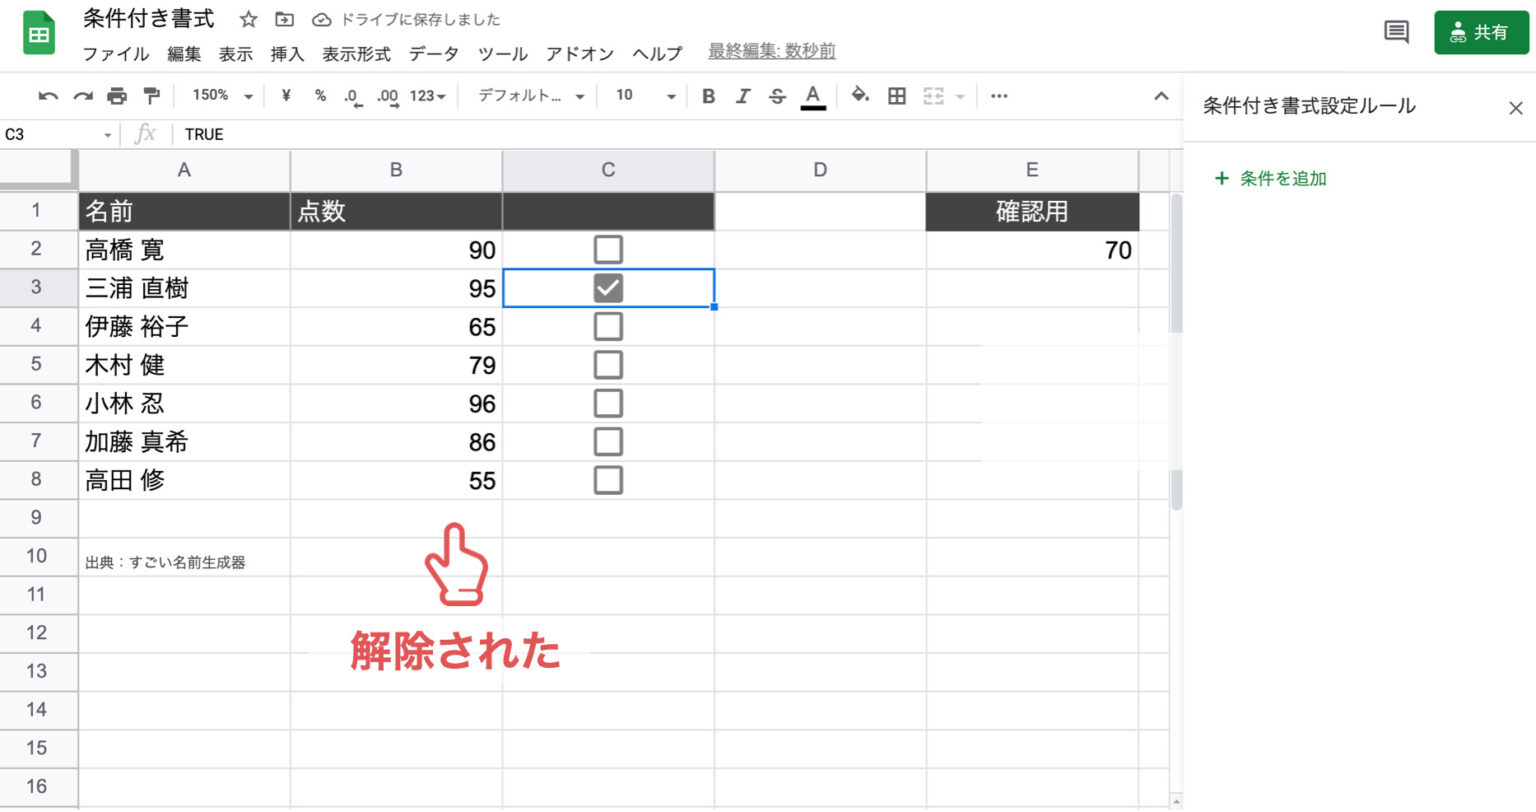Open the 150% zoom dropdown

pyautogui.click(x=222, y=96)
